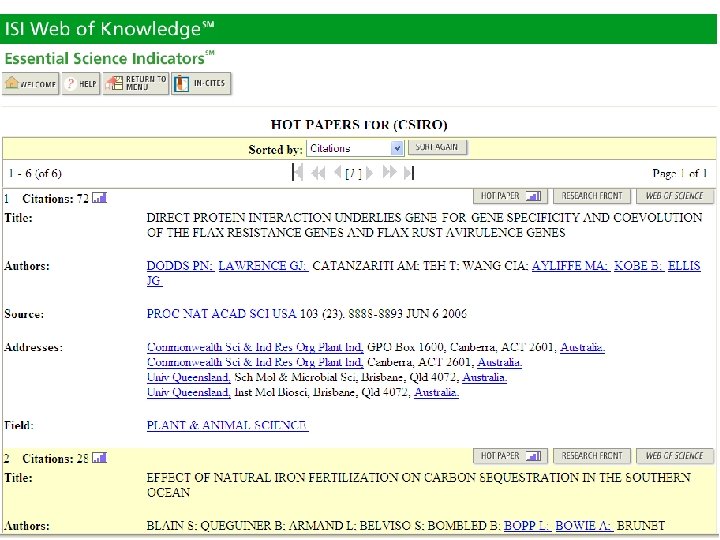
Task: Click 'Citations: 72' text
Action: coord(55,199)
